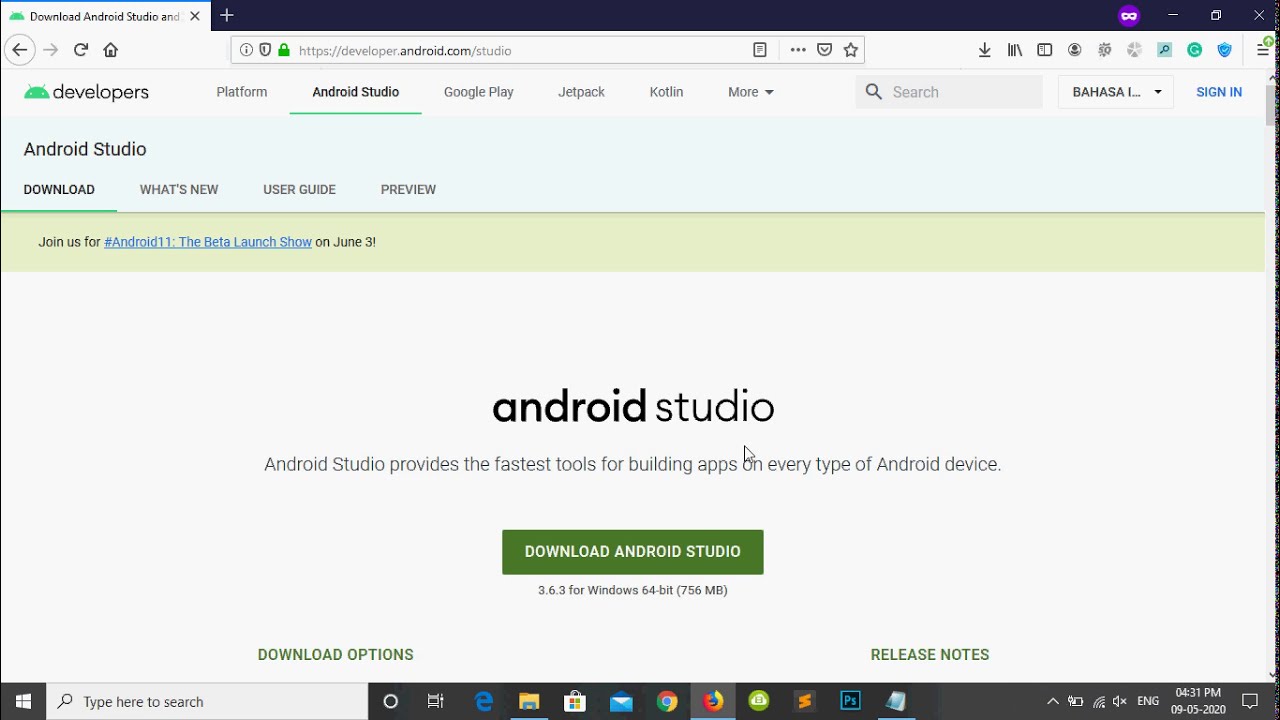The height and width of the screenshot is (720, 1280).
Task: Click the muted volume tray icon
Action: pyautogui.click(x=1120, y=701)
